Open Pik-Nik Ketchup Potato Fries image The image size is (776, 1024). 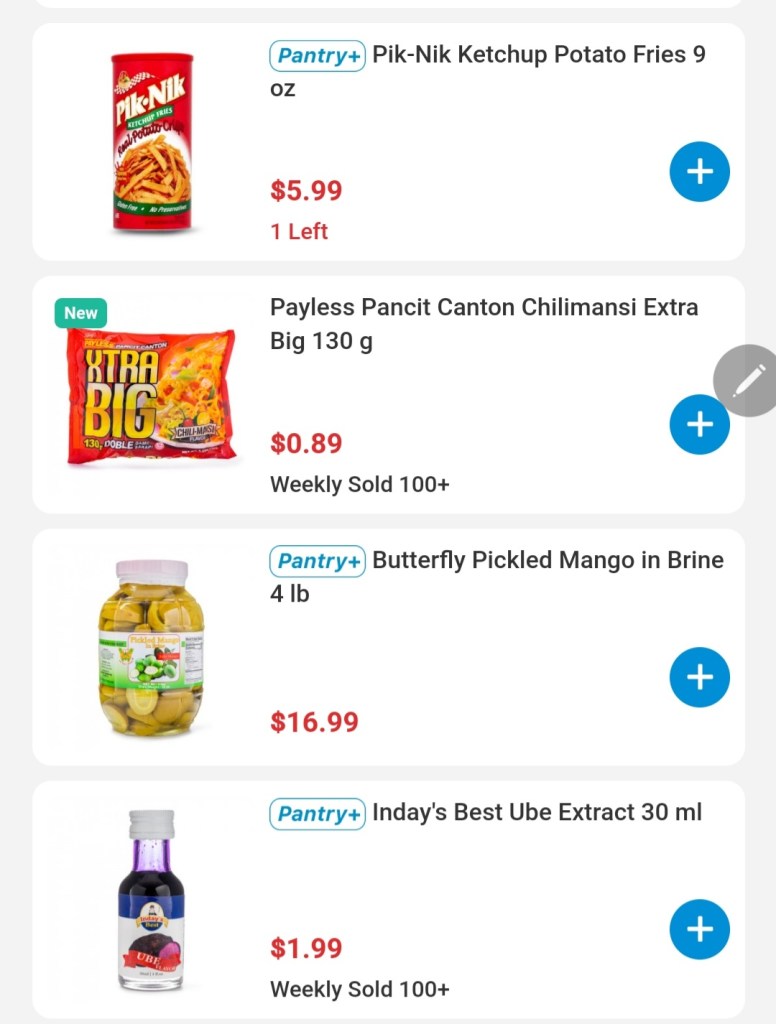point(151,142)
